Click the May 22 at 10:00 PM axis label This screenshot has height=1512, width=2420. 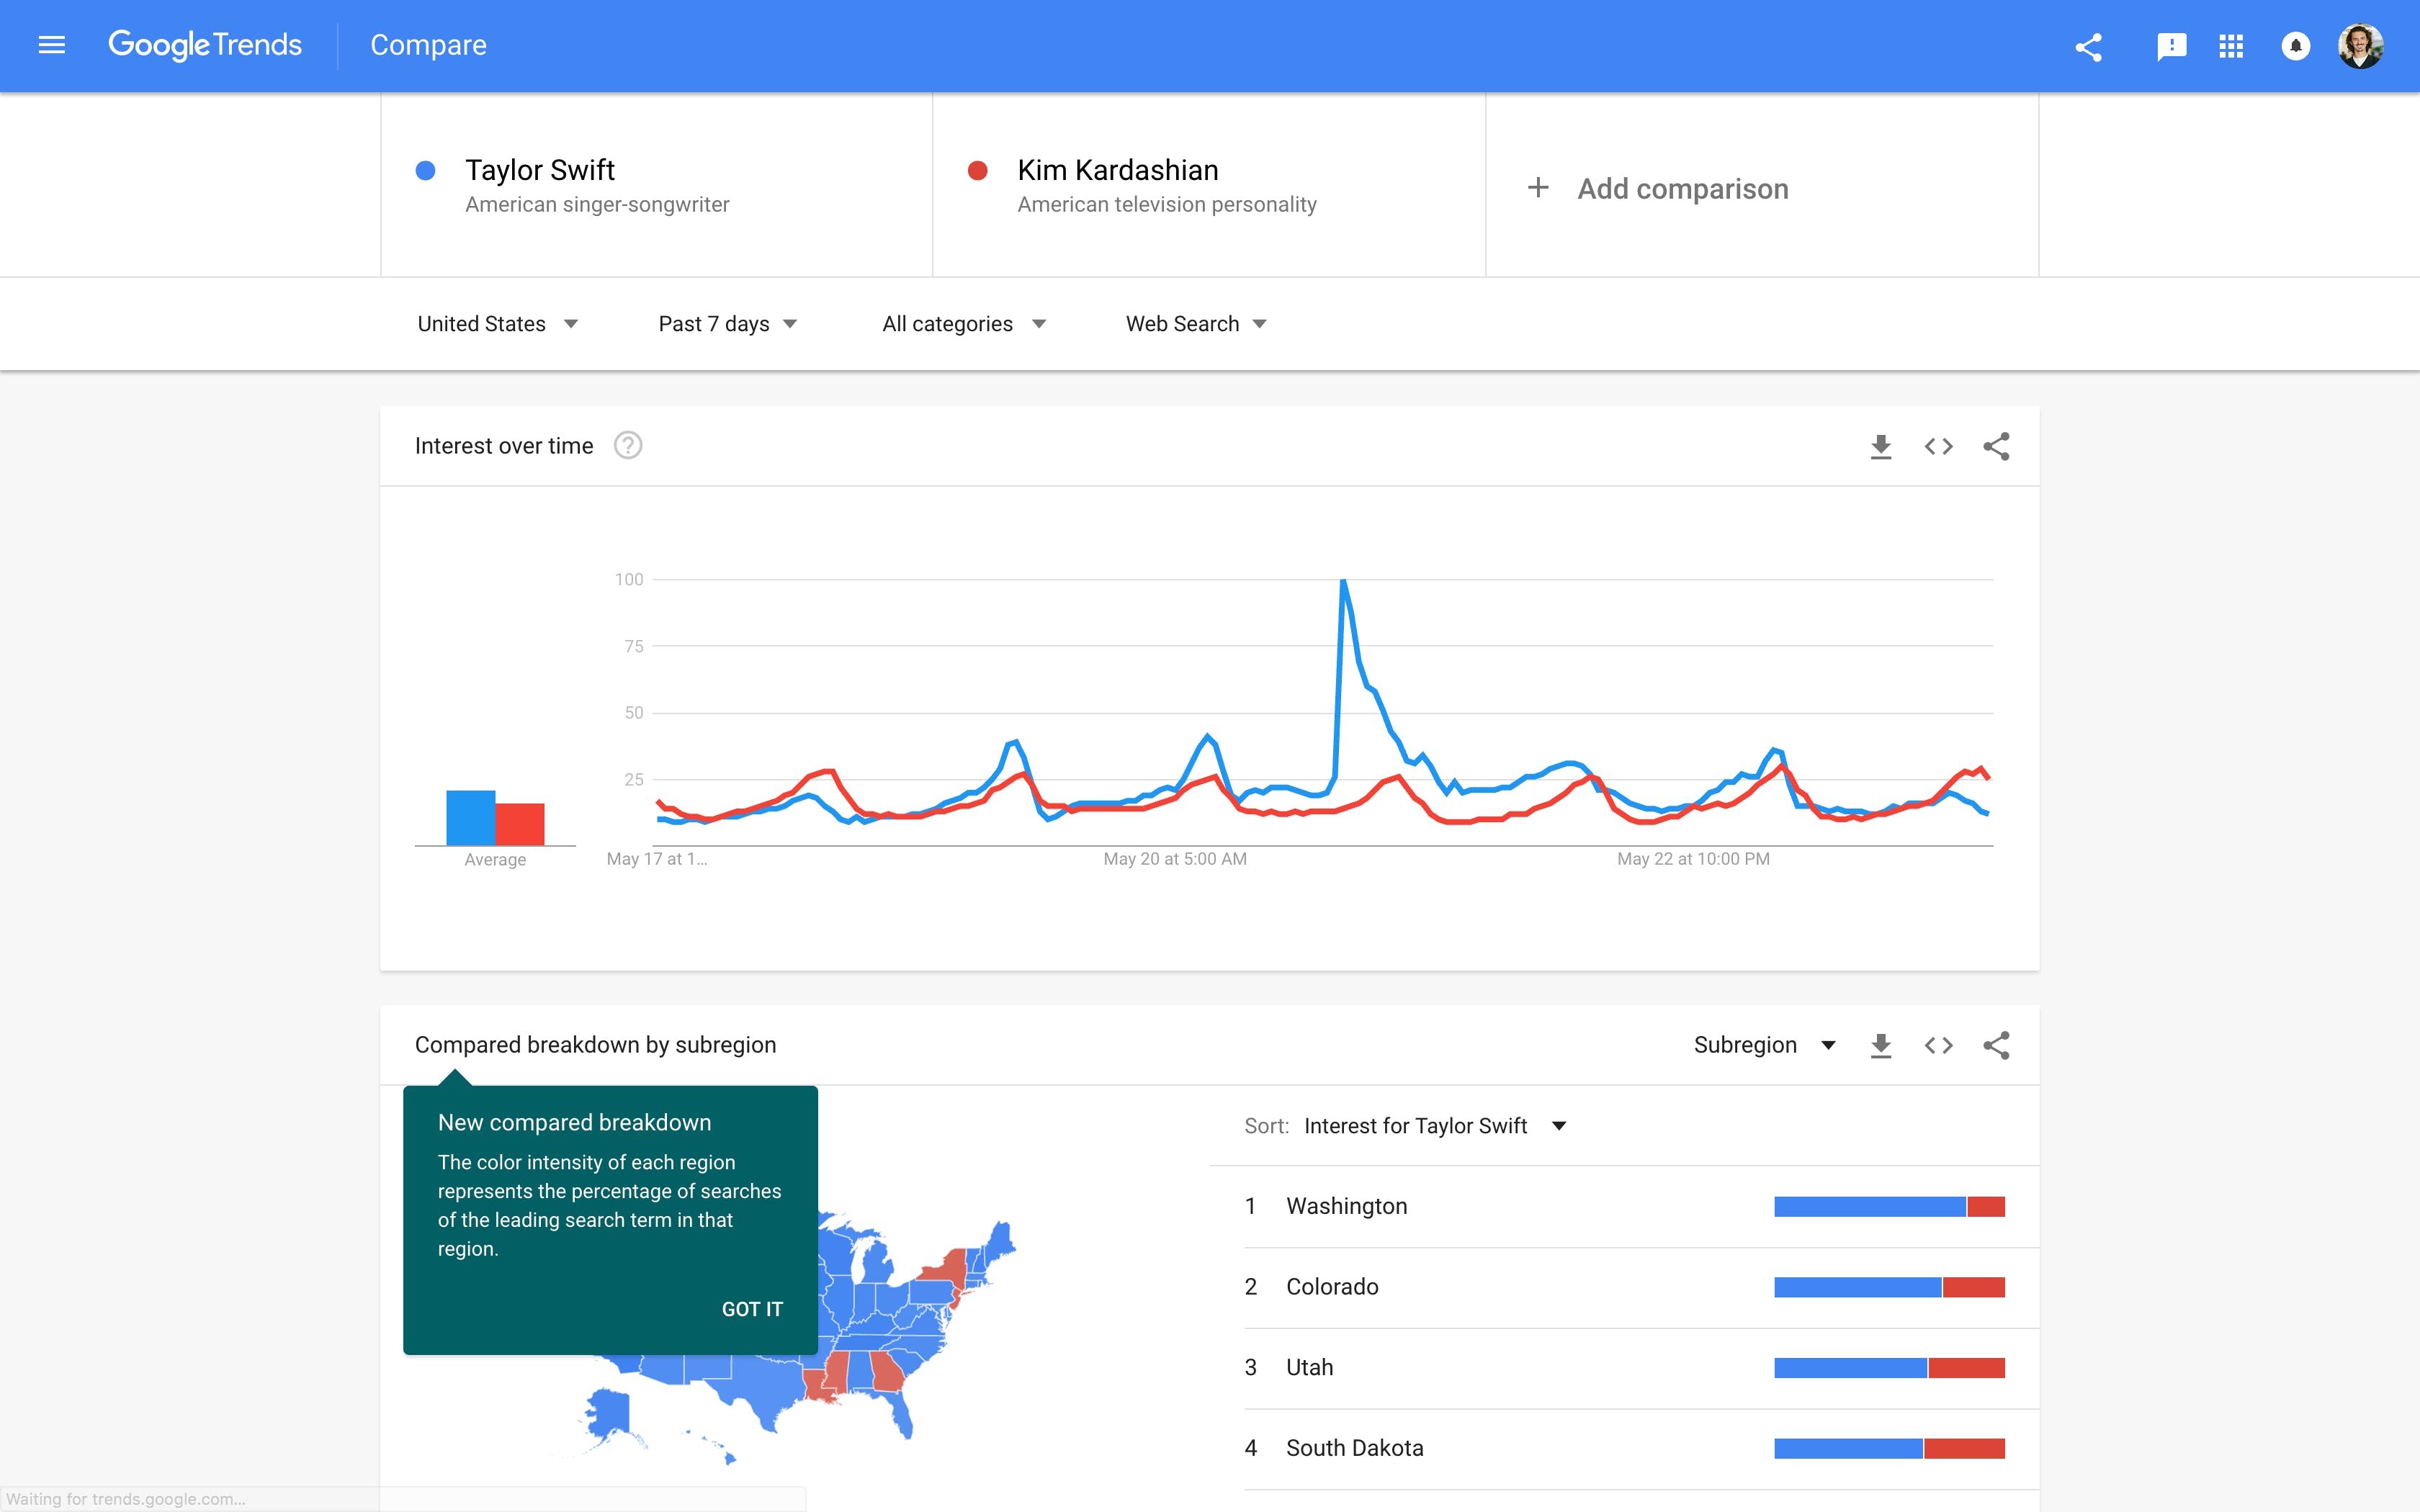[1693, 859]
